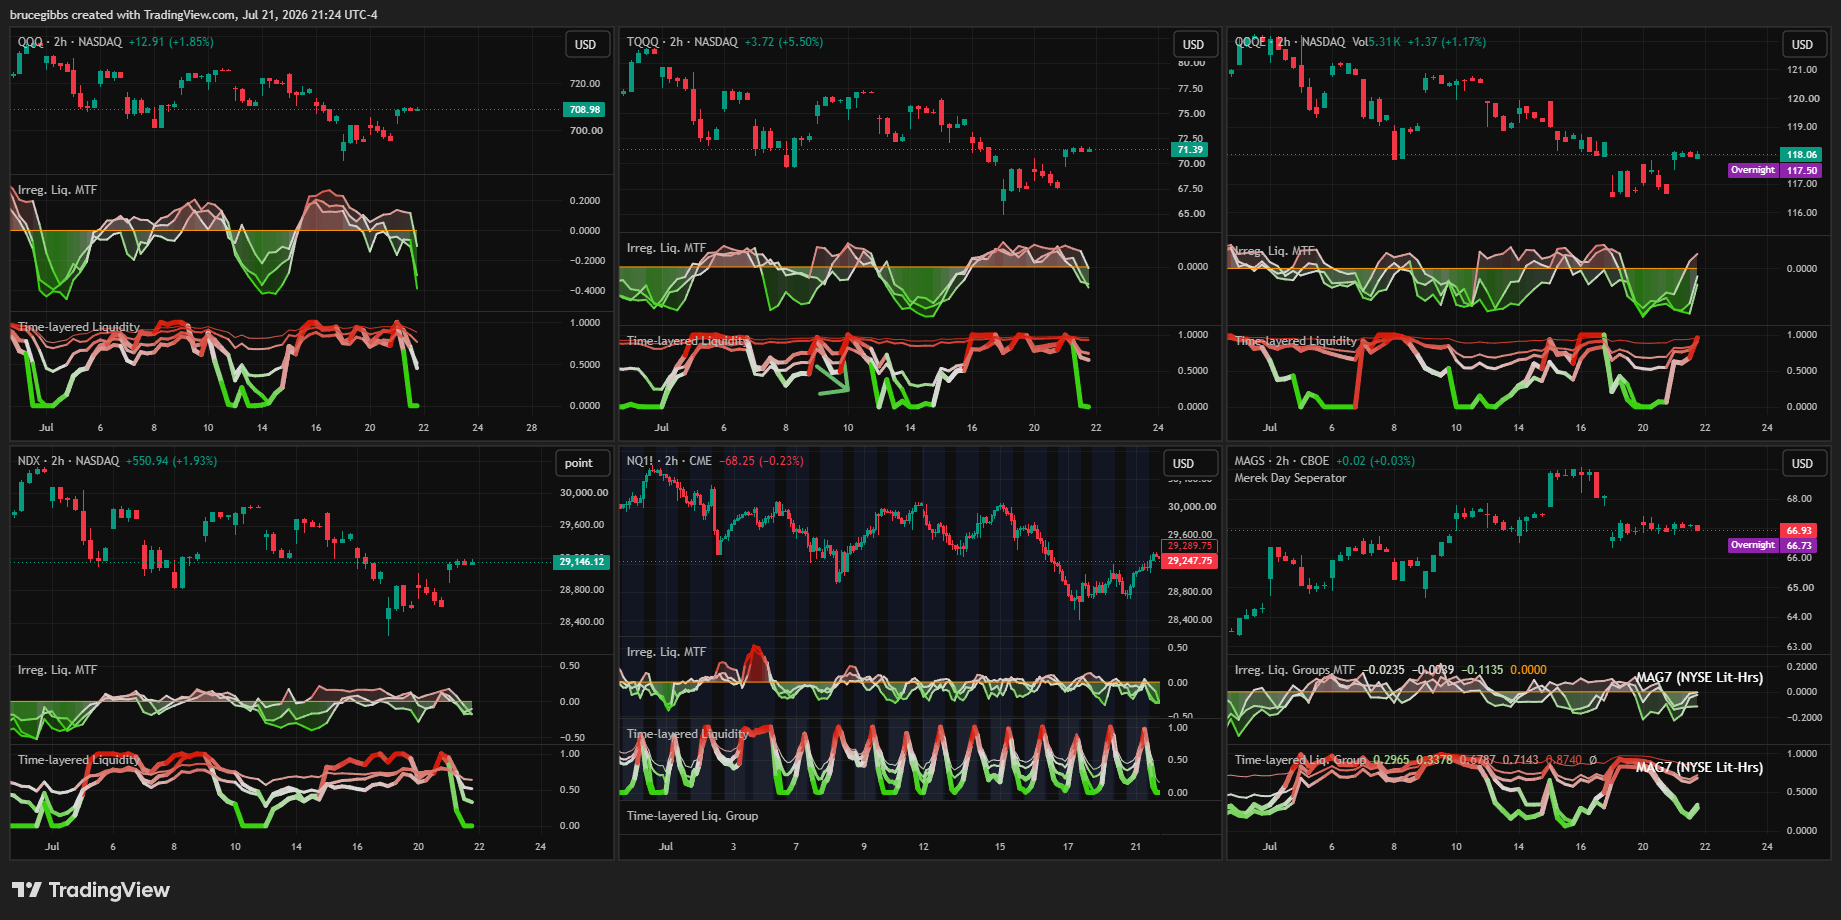
Task: Click the 28 date on QQQ time axis
Action: coord(531,428)
